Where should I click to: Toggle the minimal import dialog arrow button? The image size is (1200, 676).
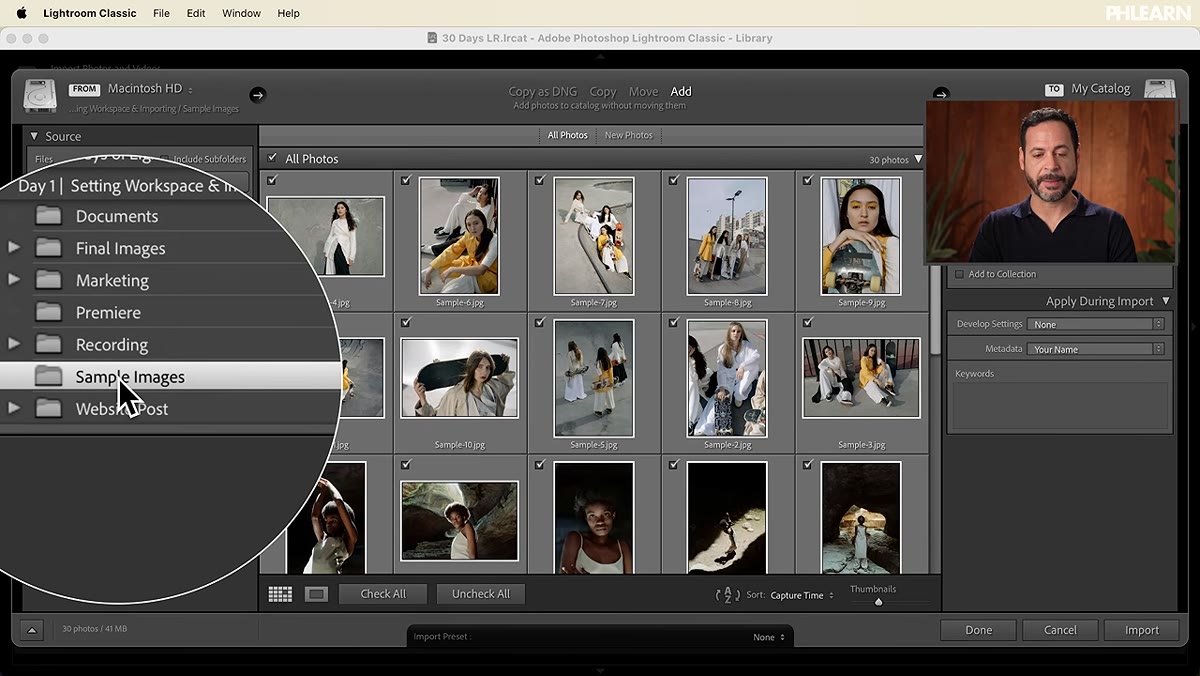pyautogui.click(x=30, y=630)
